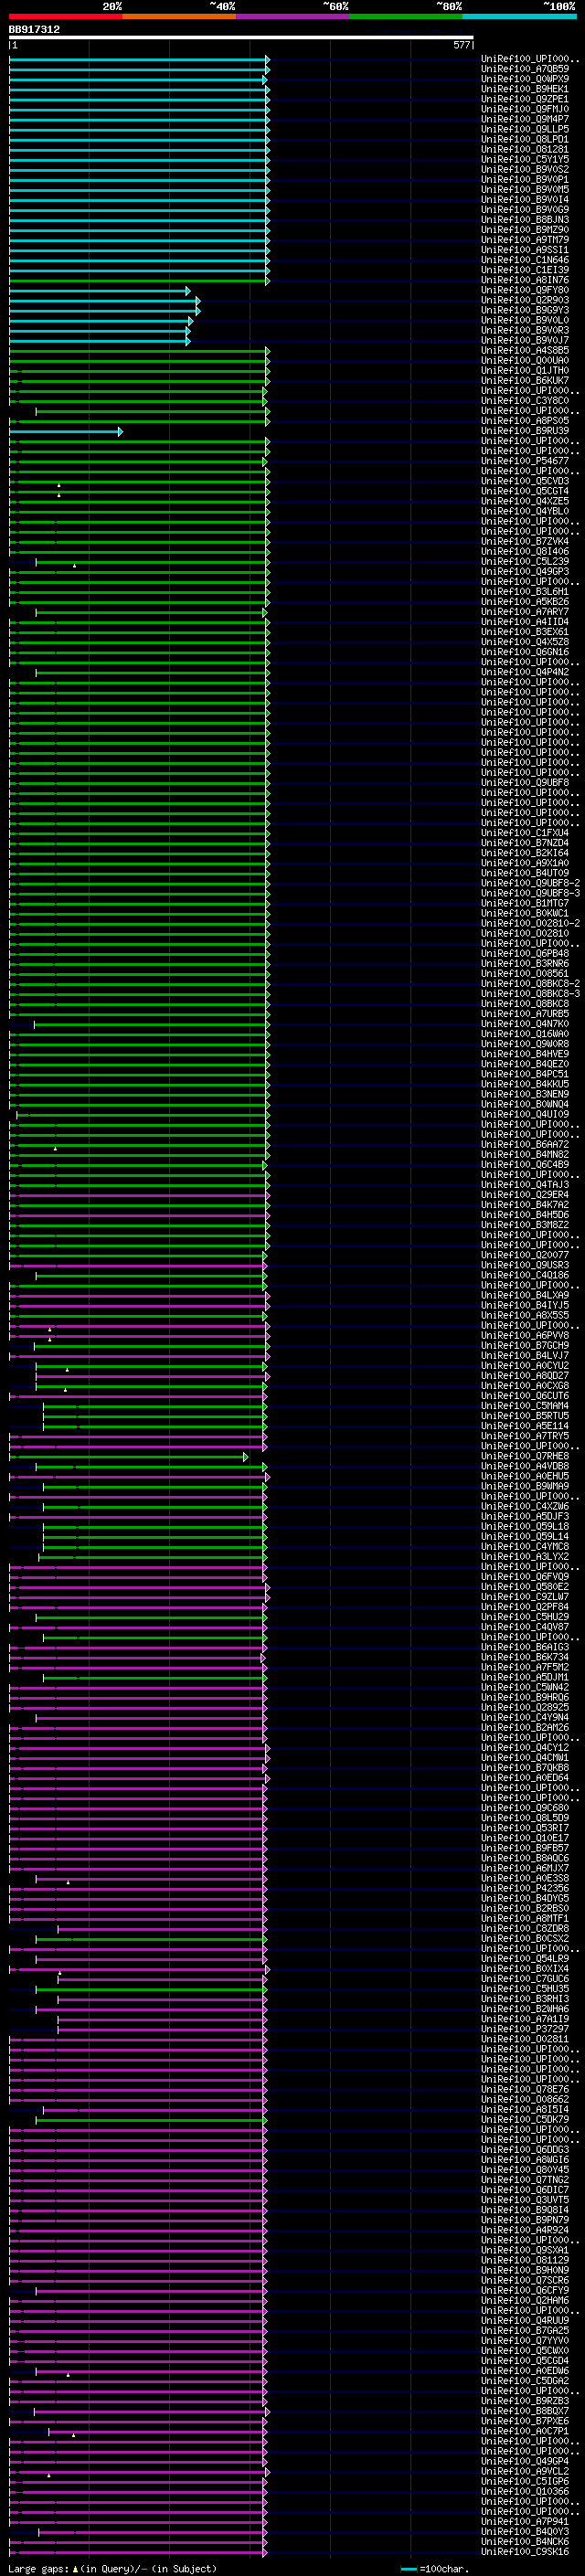Select the query ID BB917312
Image resolution: width=585 pixels, height=2576 pixels.
coord(34,29)
